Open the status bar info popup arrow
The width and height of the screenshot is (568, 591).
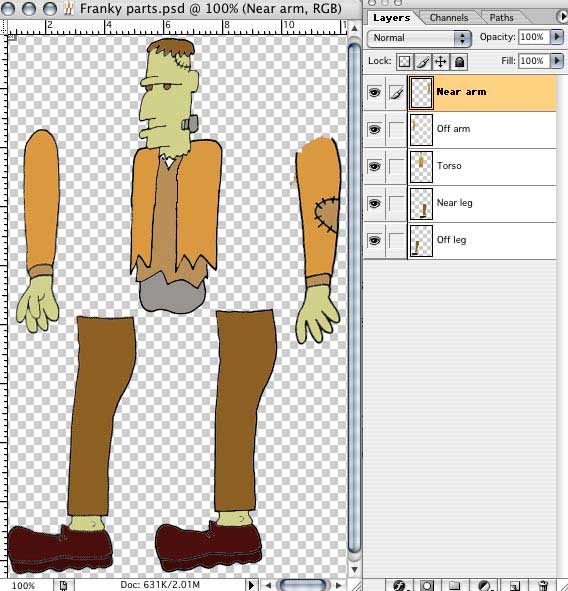click(251, 585)
